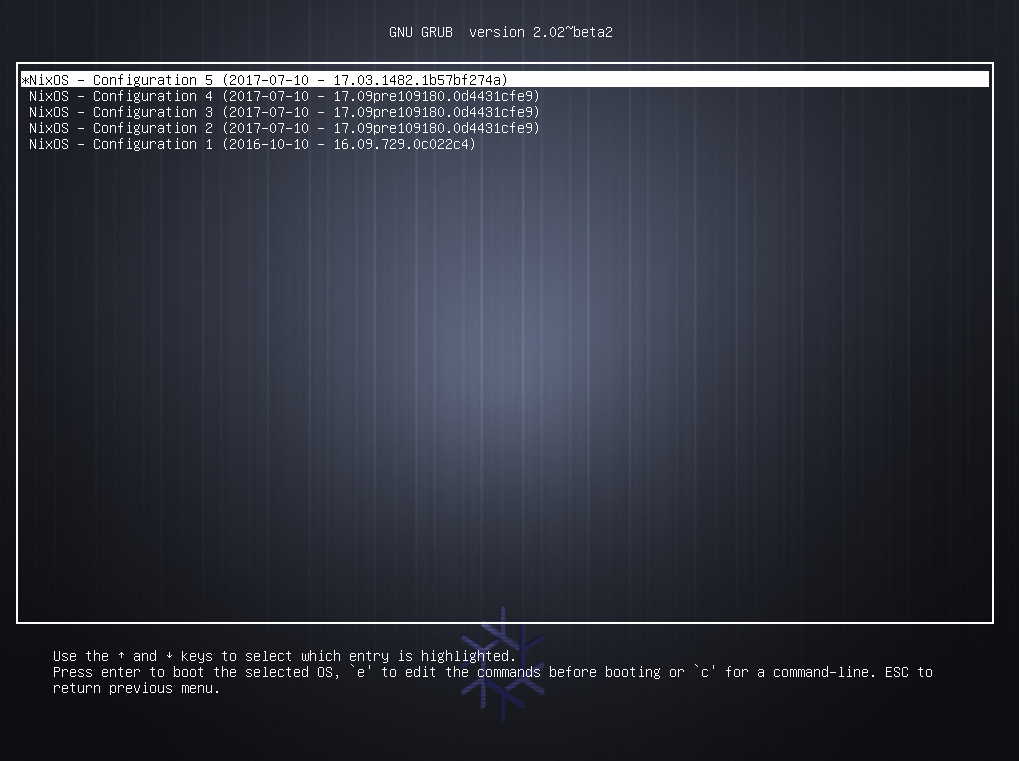Click the 'Use the ↑ and ↓ keys' help line

coord(284,656)
